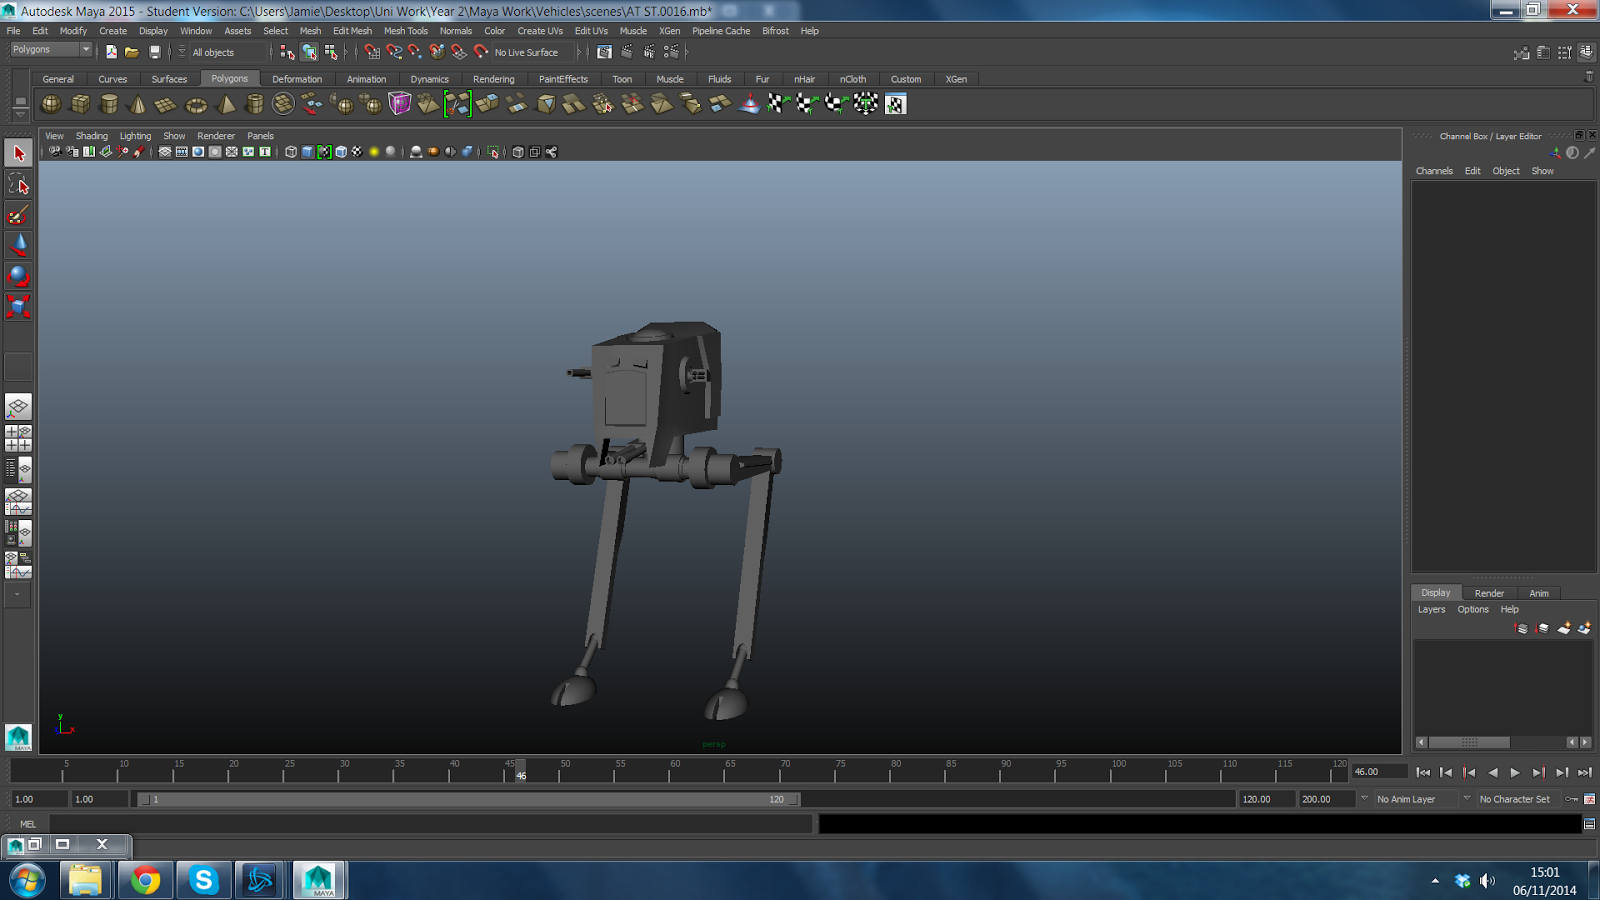Open the viewport Shading menu
1600x900 pixels.
click(92, 136)
